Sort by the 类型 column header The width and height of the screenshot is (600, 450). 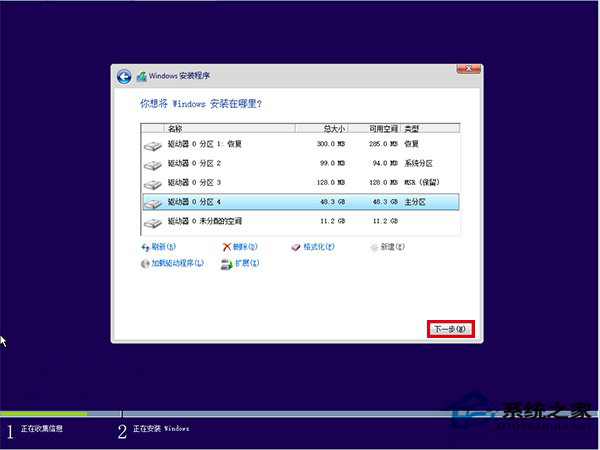pos(430,129)
